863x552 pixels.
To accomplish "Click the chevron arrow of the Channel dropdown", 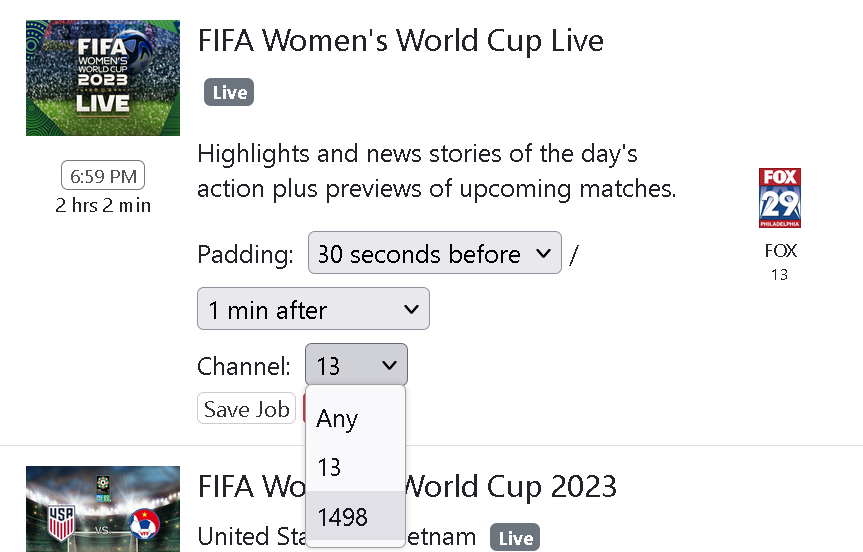I will click(389, 365).
